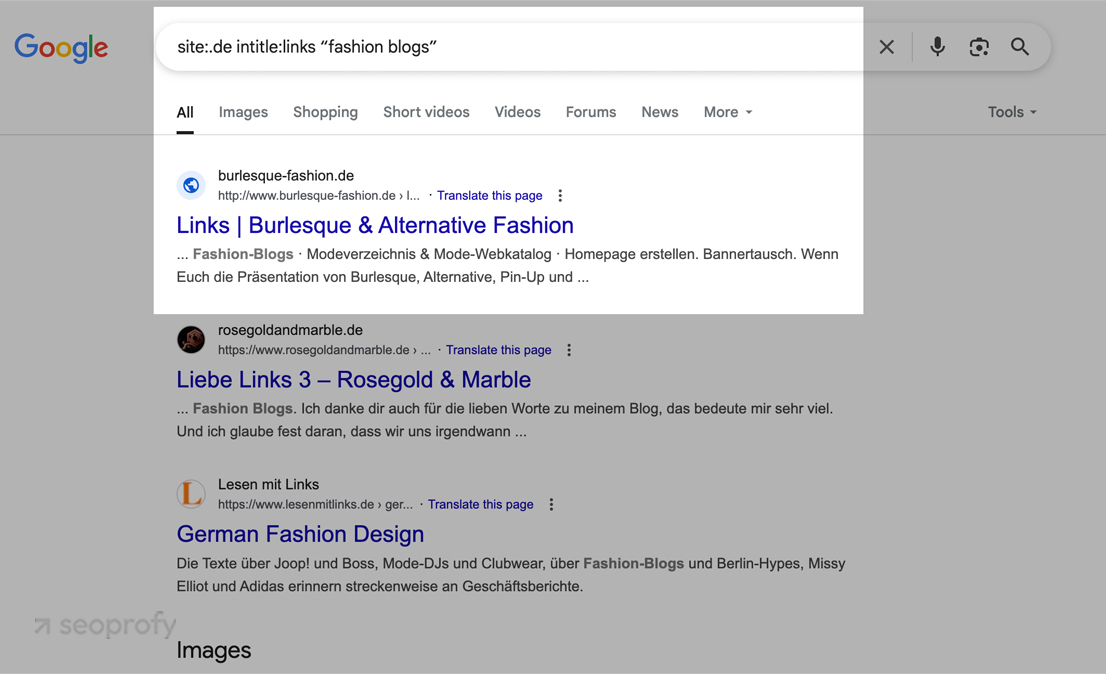Viewport: 1106px width, 674px height.
Task: Open three-dot menu for rosegoldandmarble.de result
Action: [569, 350]
